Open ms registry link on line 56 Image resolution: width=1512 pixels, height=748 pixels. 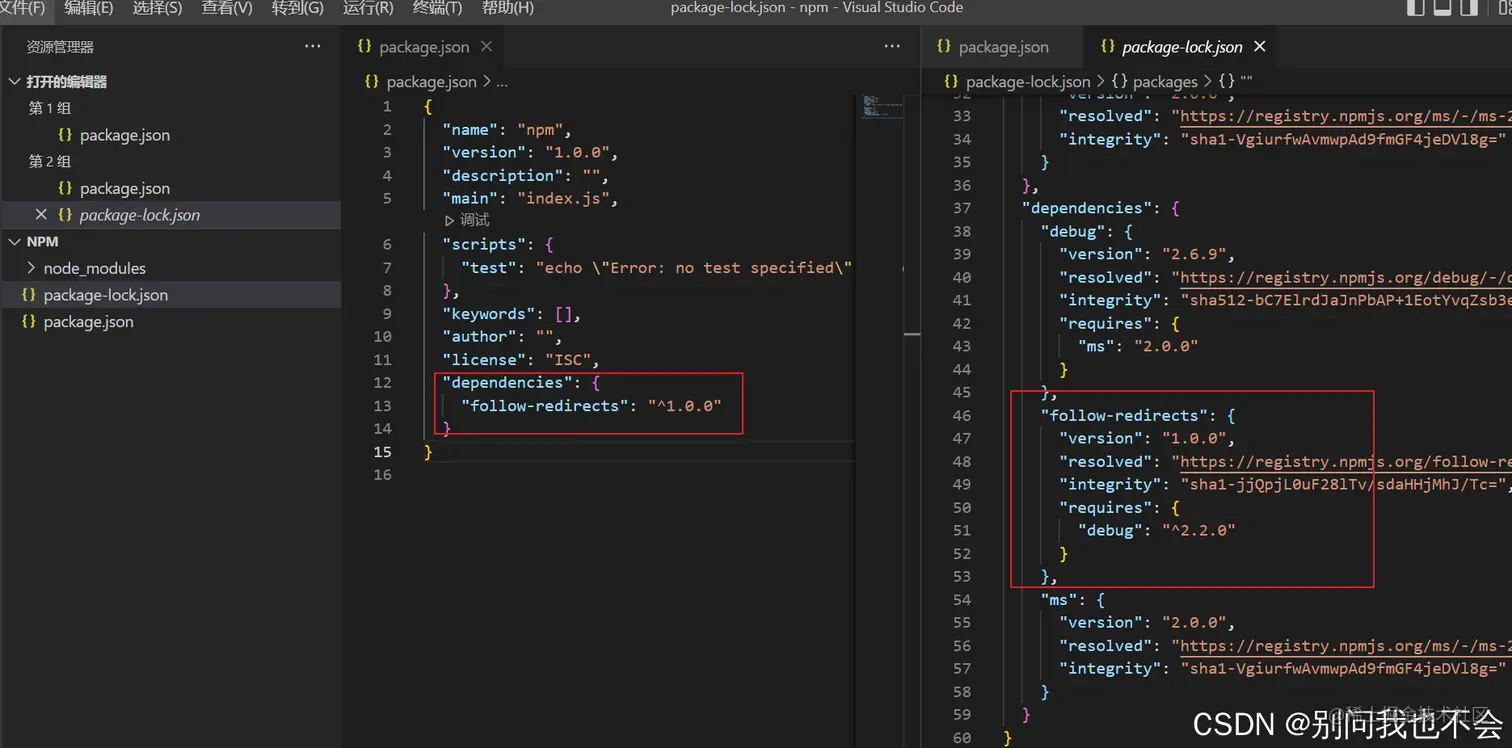point(1345,645)
